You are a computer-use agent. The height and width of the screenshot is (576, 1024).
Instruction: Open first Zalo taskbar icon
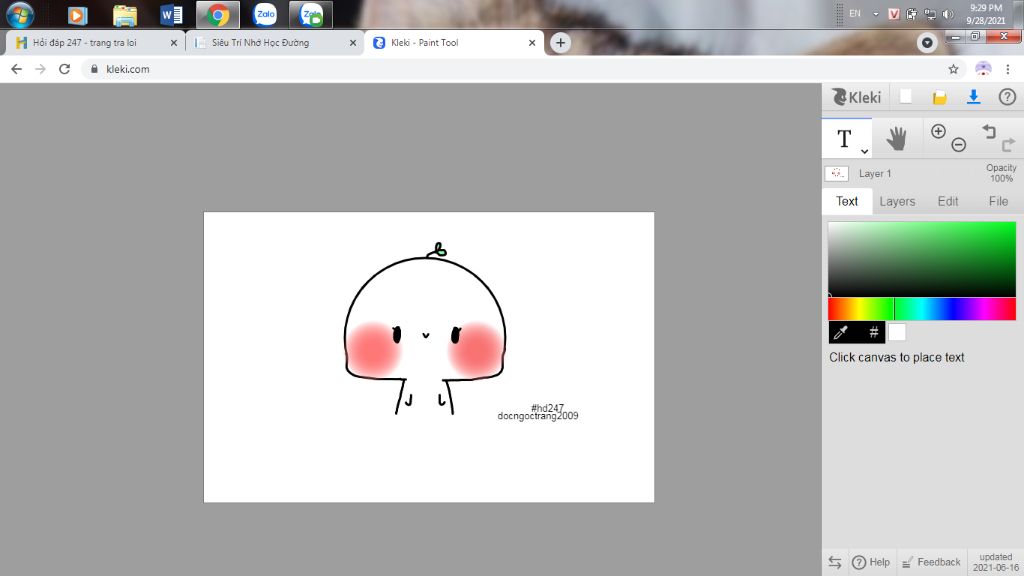(x=265, y=14)
